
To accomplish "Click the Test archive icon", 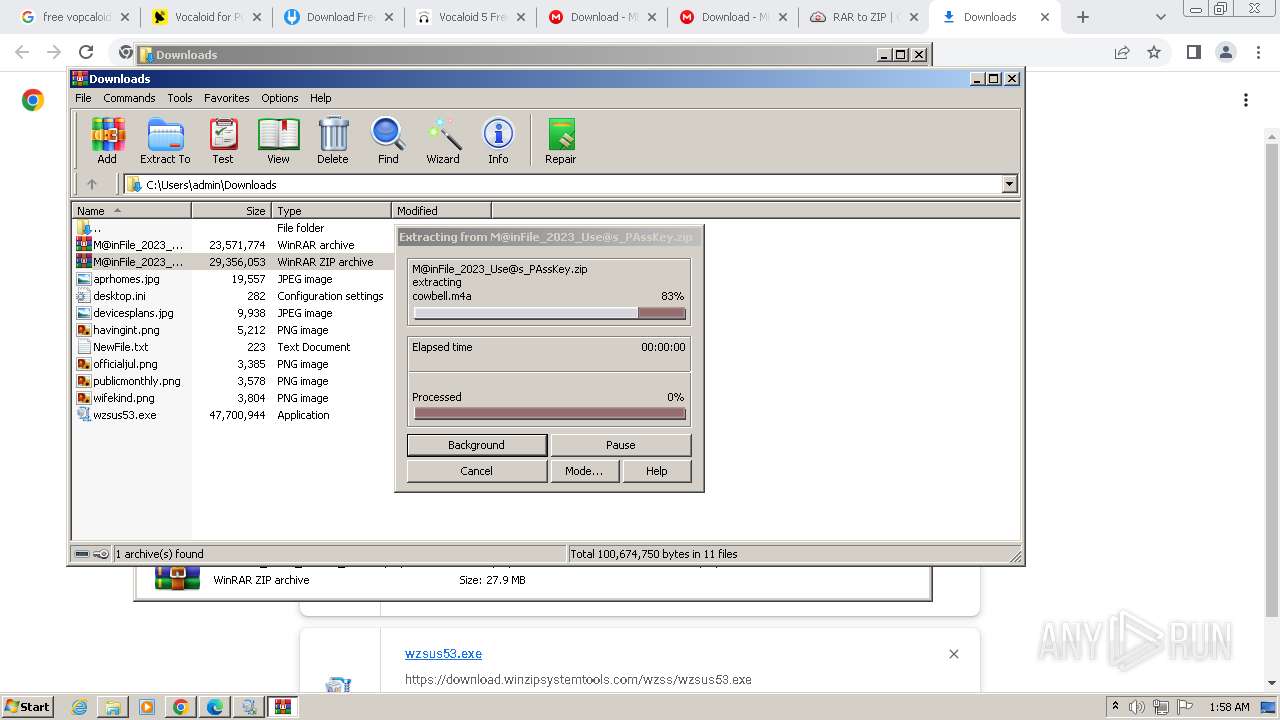I will [223, 140].
